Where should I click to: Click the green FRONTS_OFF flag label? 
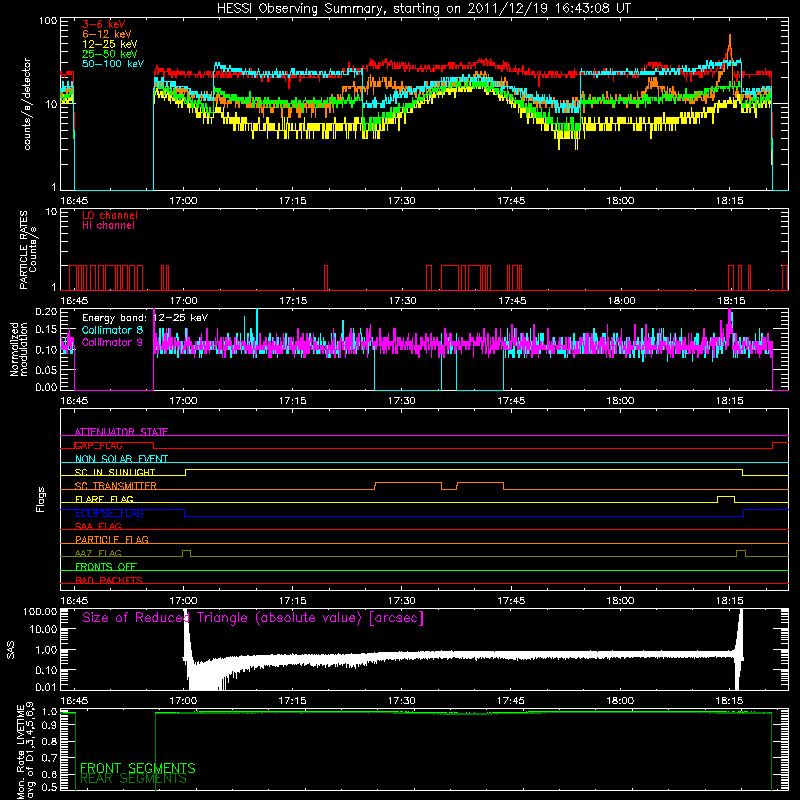click(x=106, y=566)
